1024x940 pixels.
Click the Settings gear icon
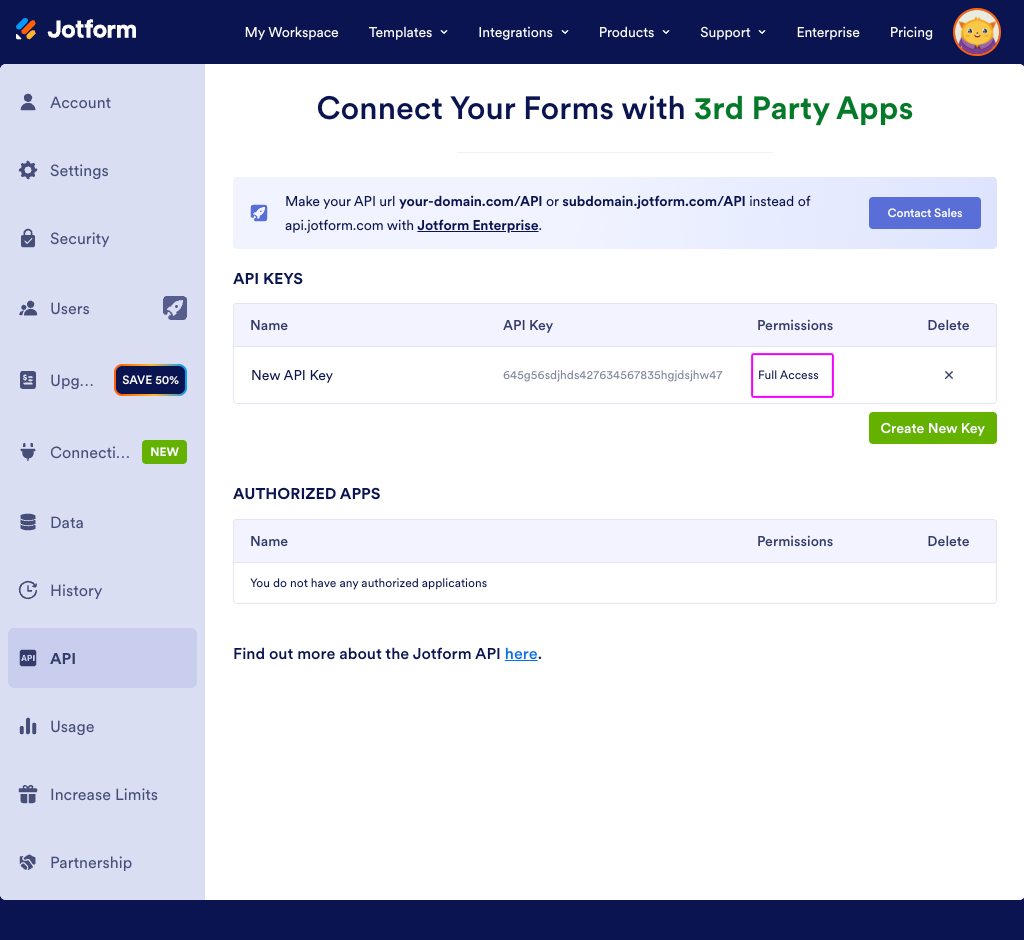point(28,170)
